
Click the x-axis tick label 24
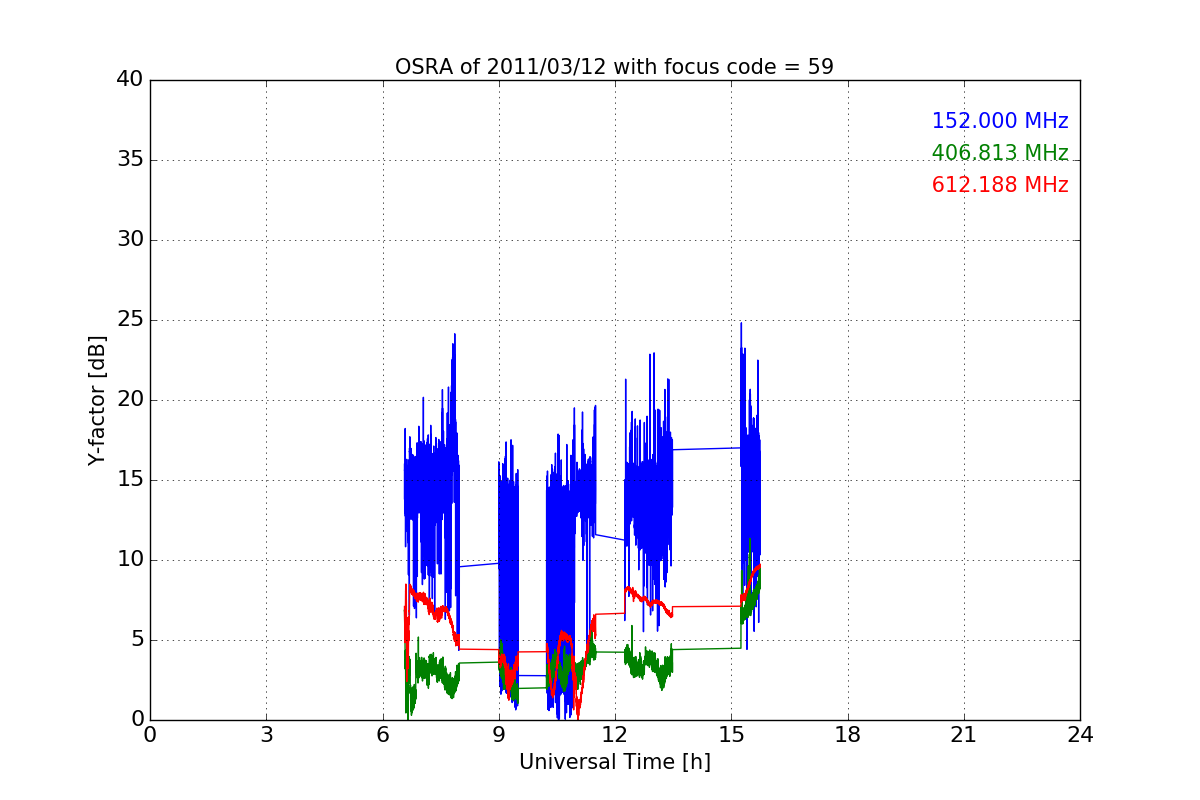1080,735
